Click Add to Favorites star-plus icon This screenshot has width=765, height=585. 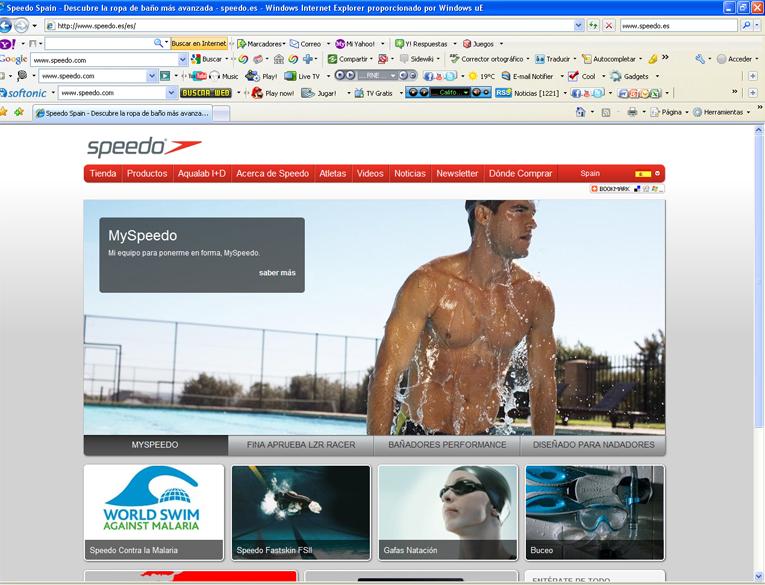click(19, 112)
